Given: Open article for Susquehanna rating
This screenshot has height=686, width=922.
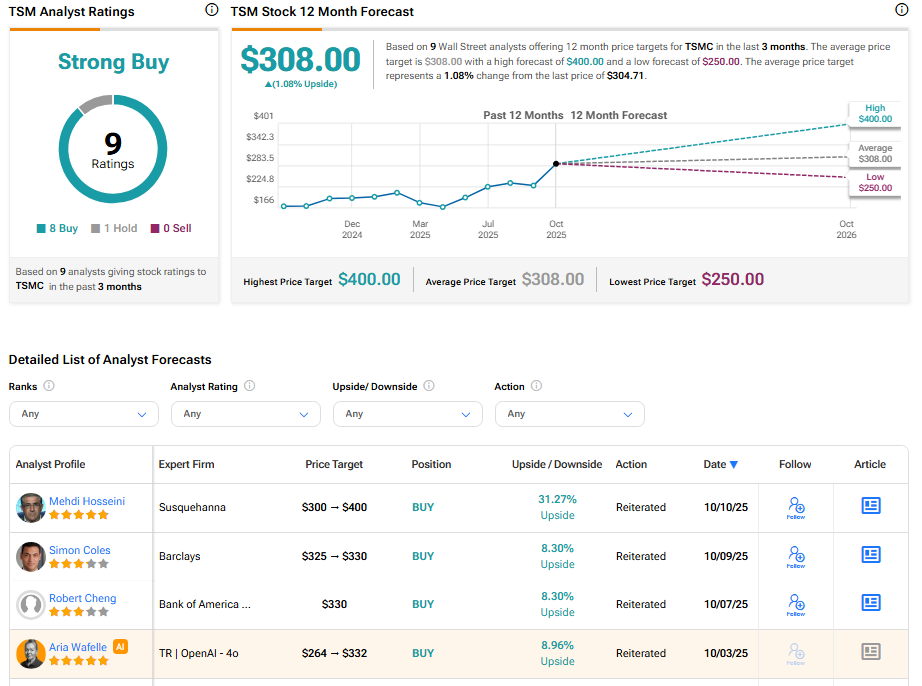Looking at the screenshot, I should click(x=871, y=506).
